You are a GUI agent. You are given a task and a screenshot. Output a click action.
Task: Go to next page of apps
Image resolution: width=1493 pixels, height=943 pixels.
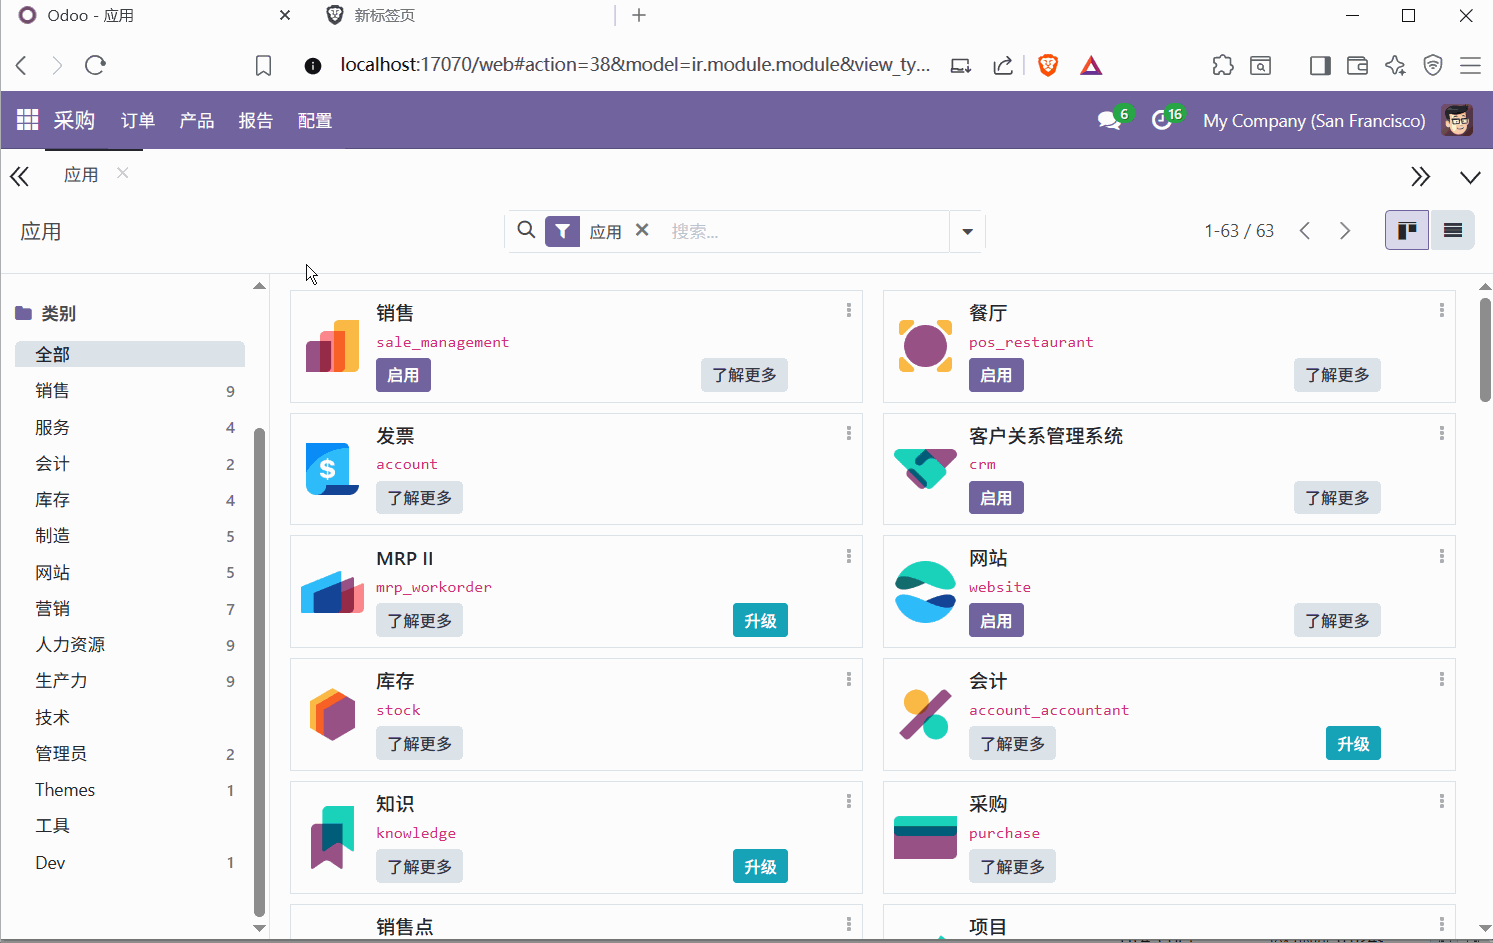pyautogui.click(x=1345, y=231)
